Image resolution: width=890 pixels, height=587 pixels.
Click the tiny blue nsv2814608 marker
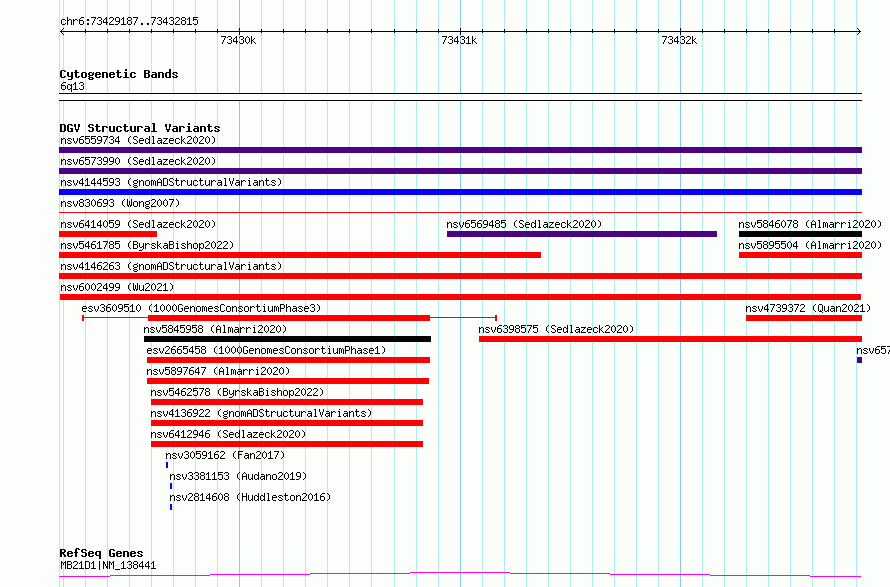[171, 507]
